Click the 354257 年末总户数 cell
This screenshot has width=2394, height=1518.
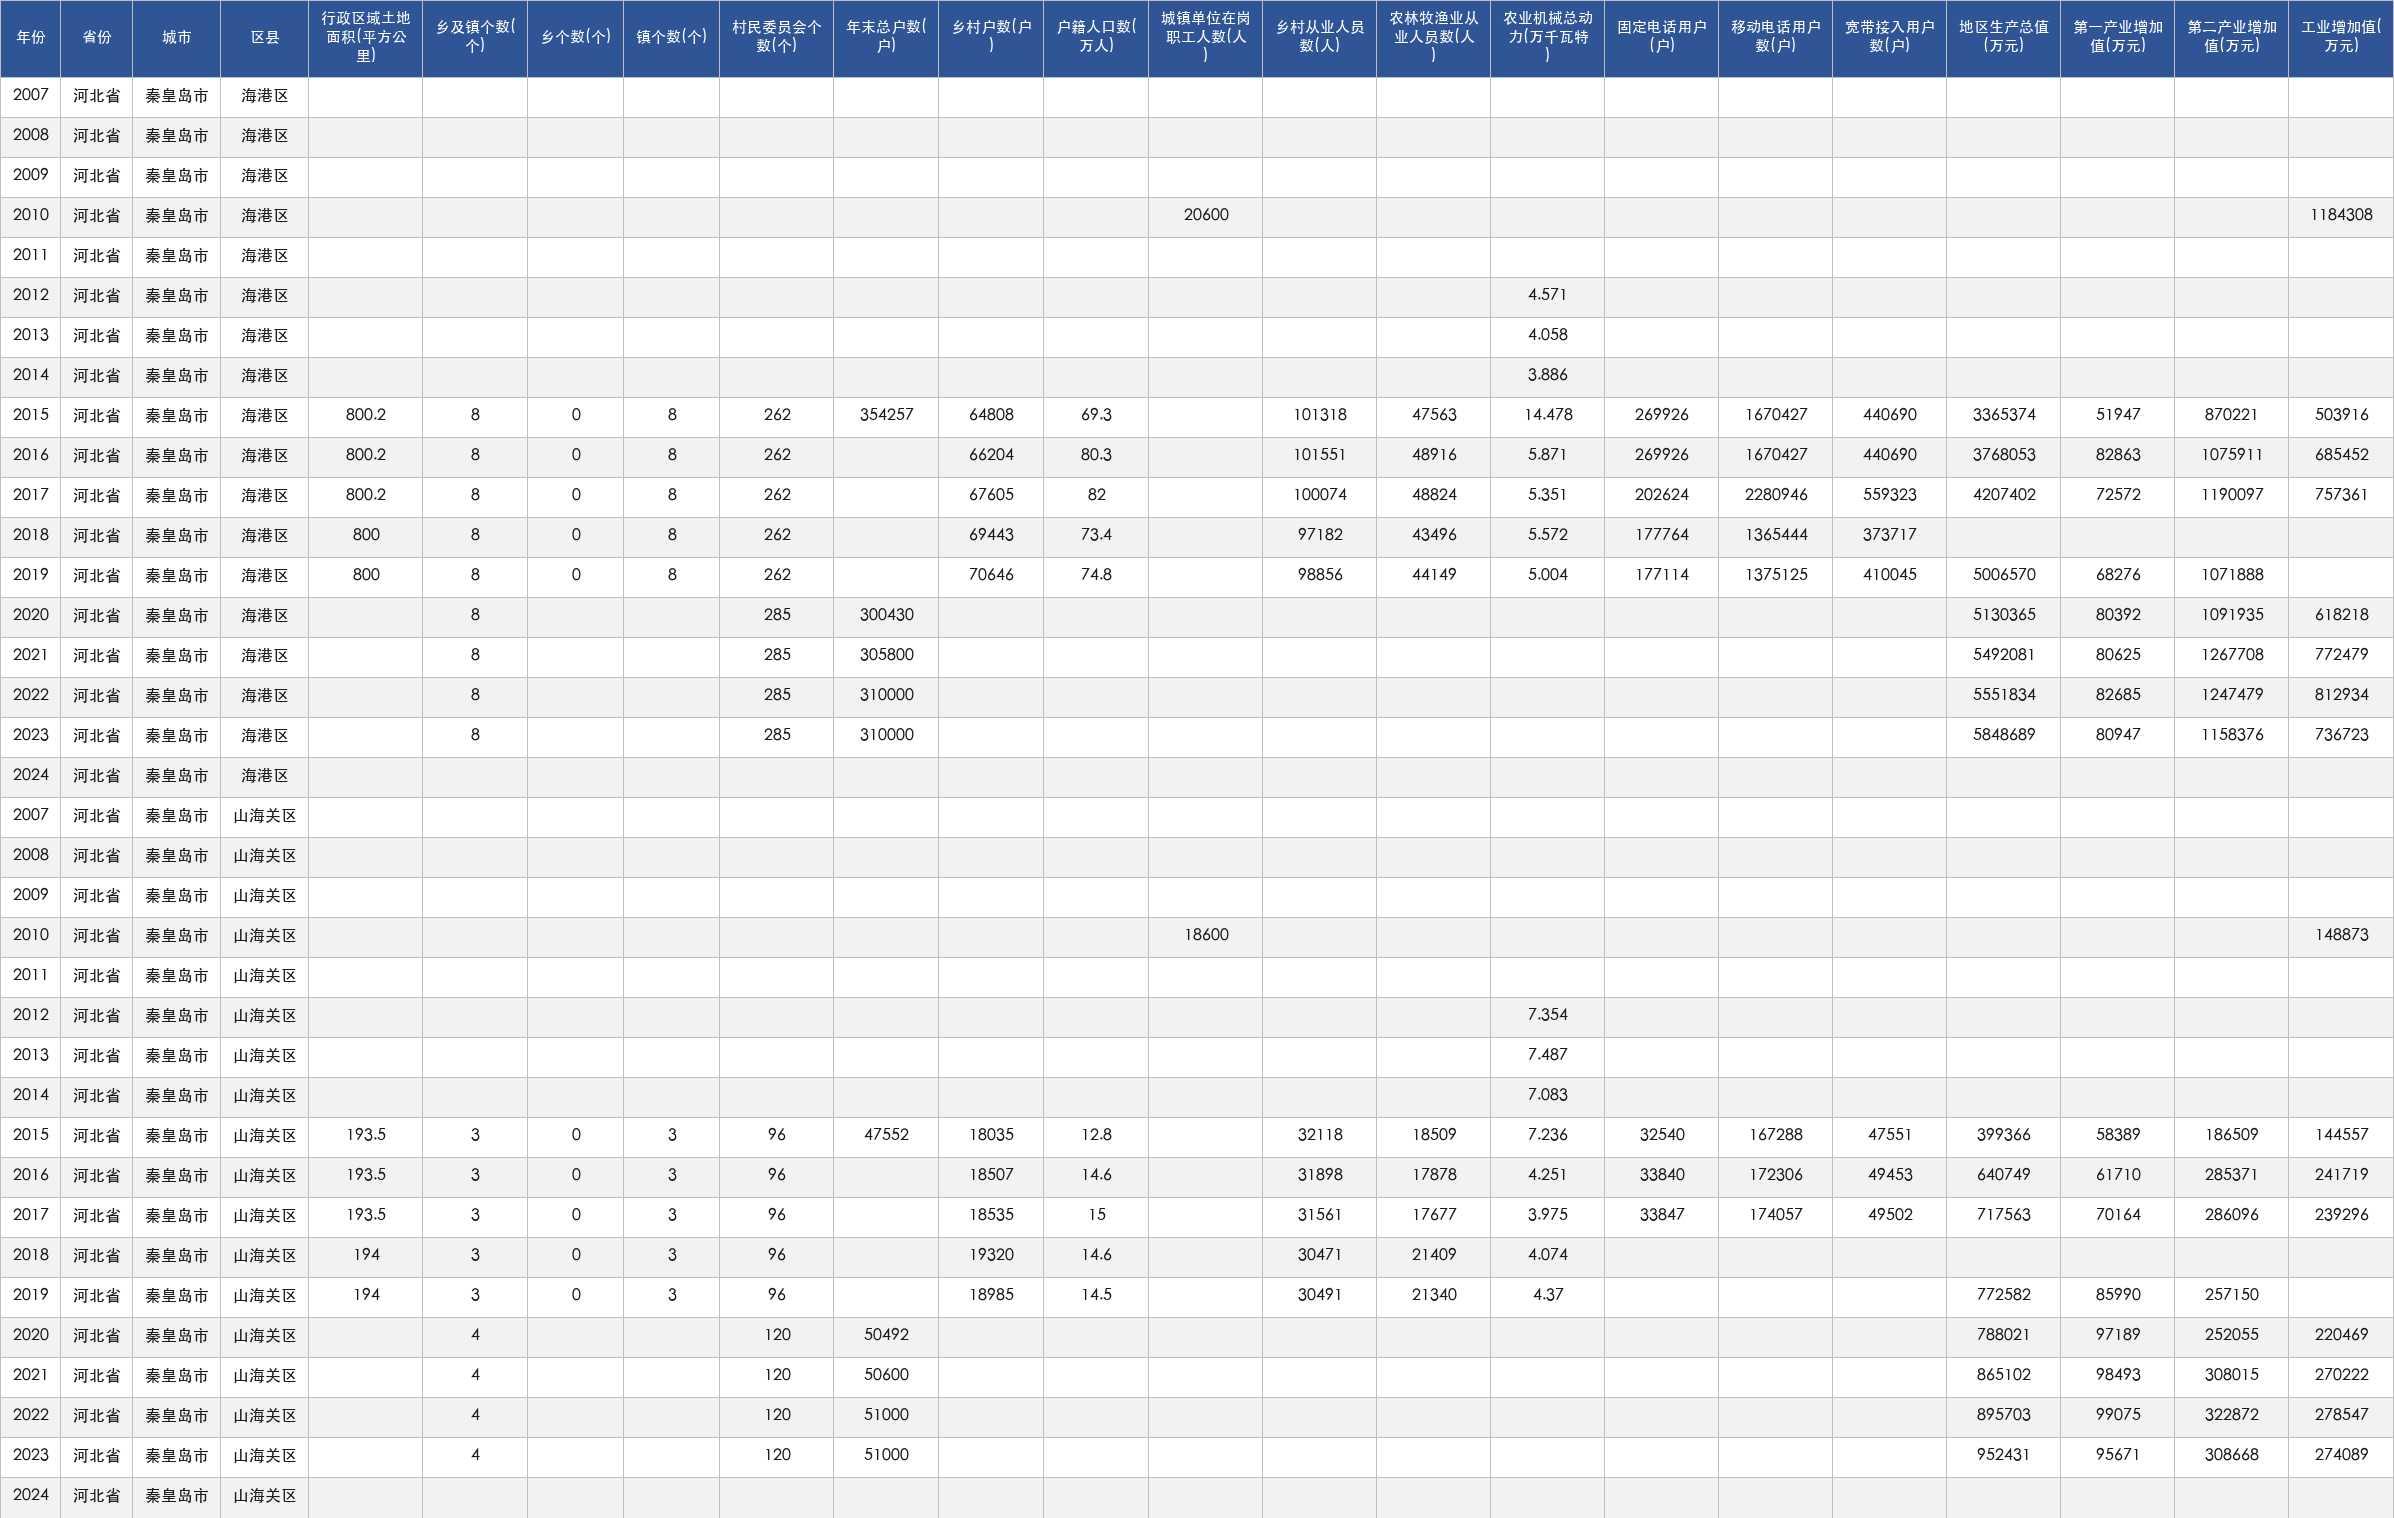[x=887, y=415]
